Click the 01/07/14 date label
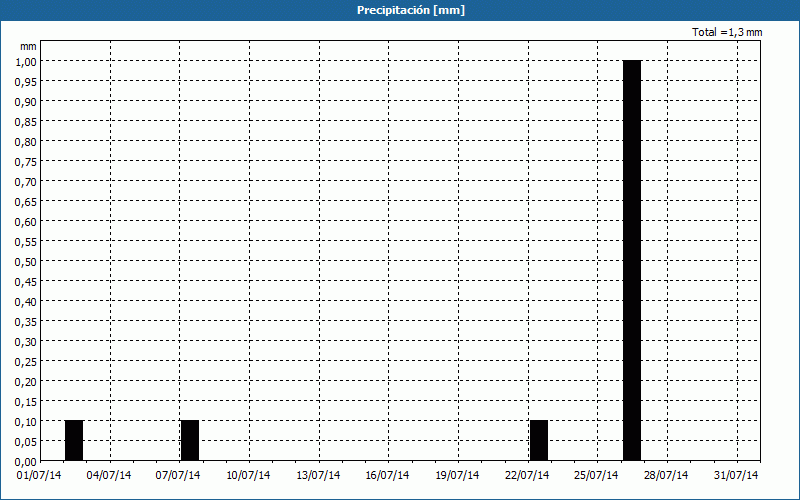The height and width of the screenshot is (500, 800). point(39,475)
